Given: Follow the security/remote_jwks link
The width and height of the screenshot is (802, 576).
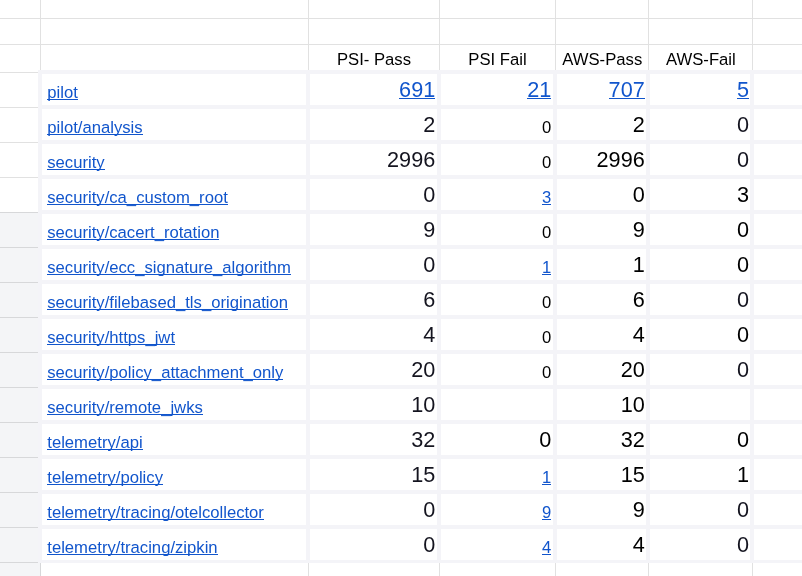Looking at the screenshot, I should (x=125, y=407).
